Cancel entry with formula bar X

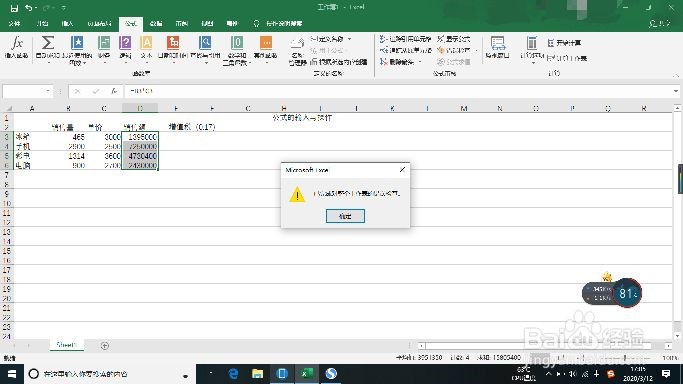coord(77,91)
